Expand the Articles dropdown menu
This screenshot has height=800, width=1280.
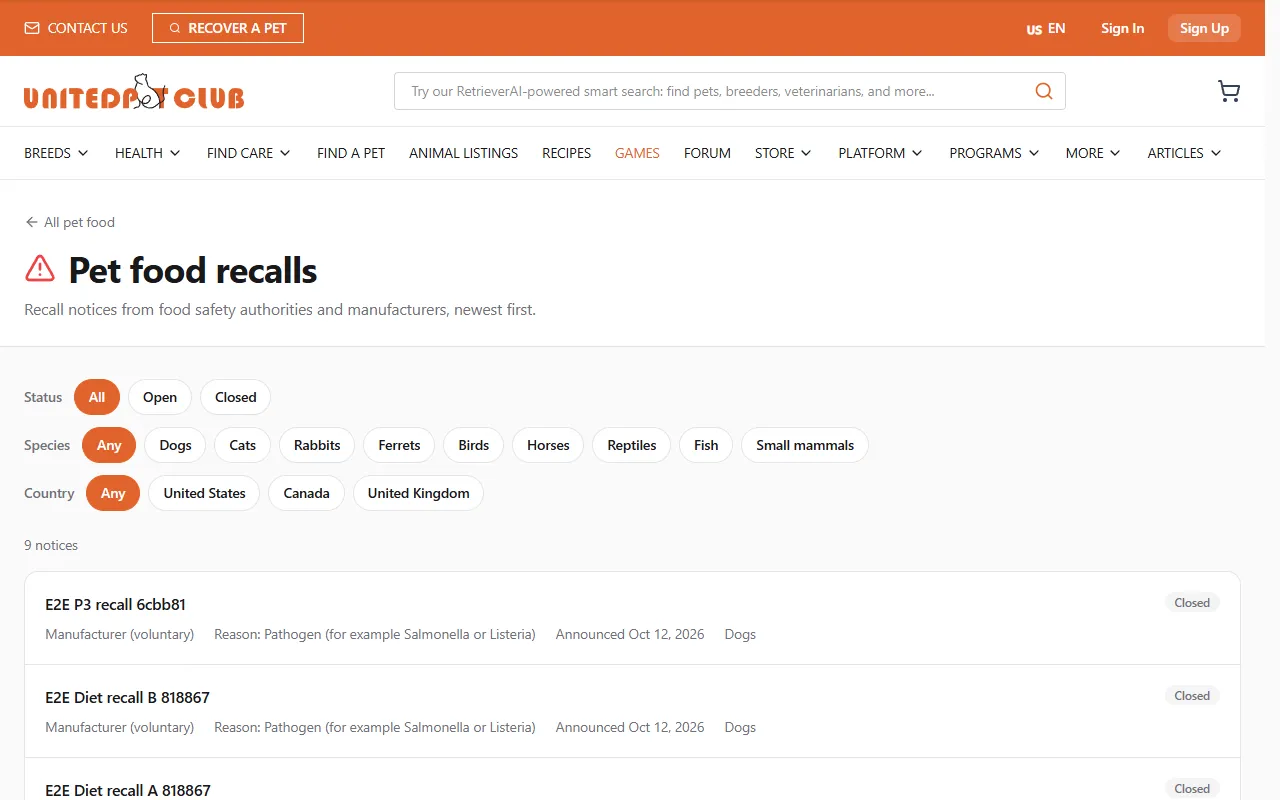(1185, 153)
